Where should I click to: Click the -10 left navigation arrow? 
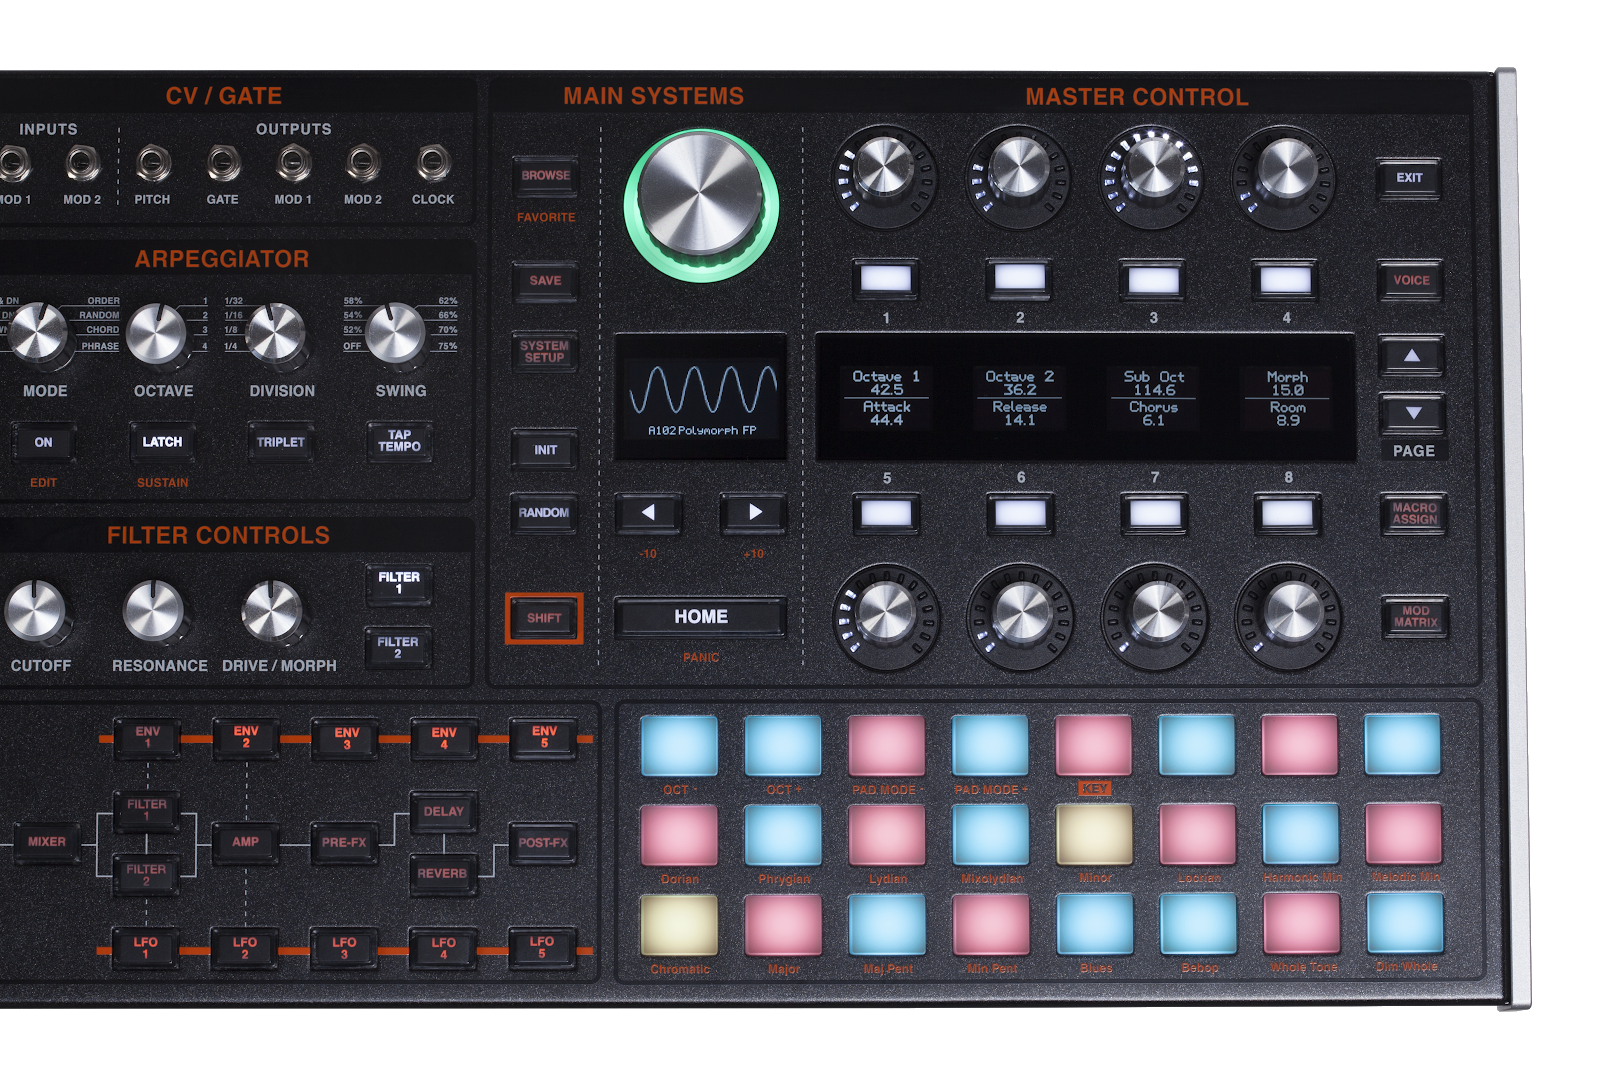coord(649,514)
